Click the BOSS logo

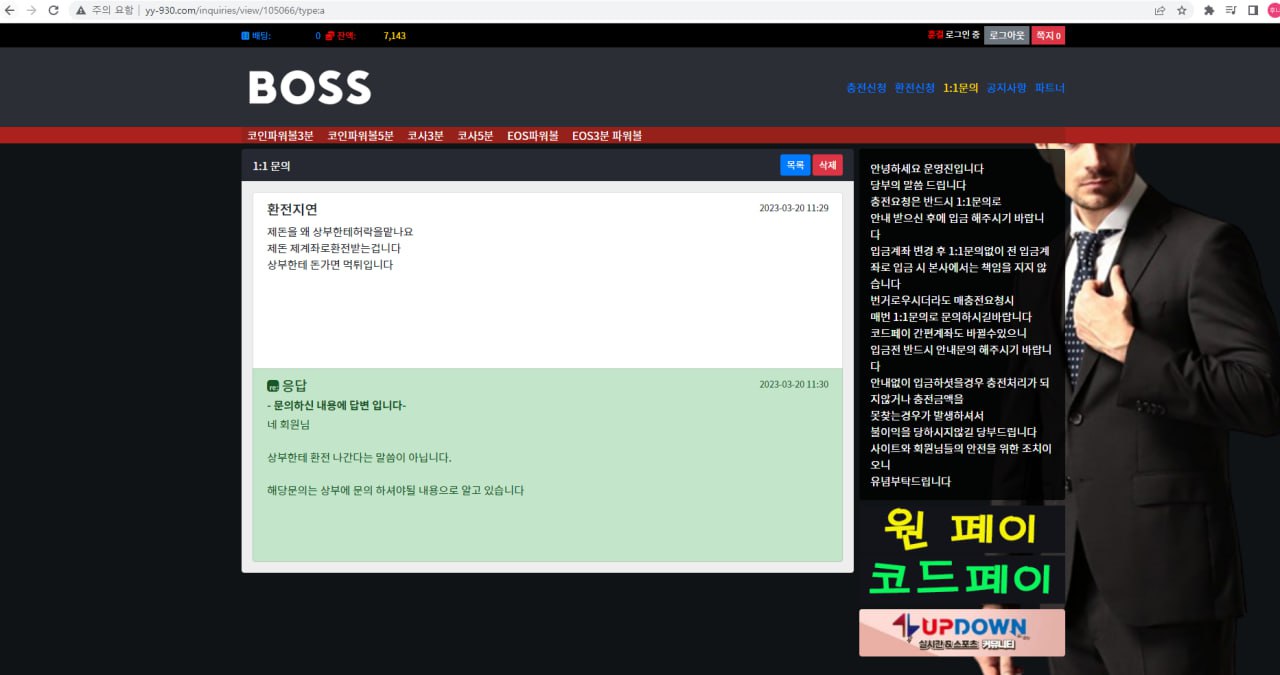(310, 88)
